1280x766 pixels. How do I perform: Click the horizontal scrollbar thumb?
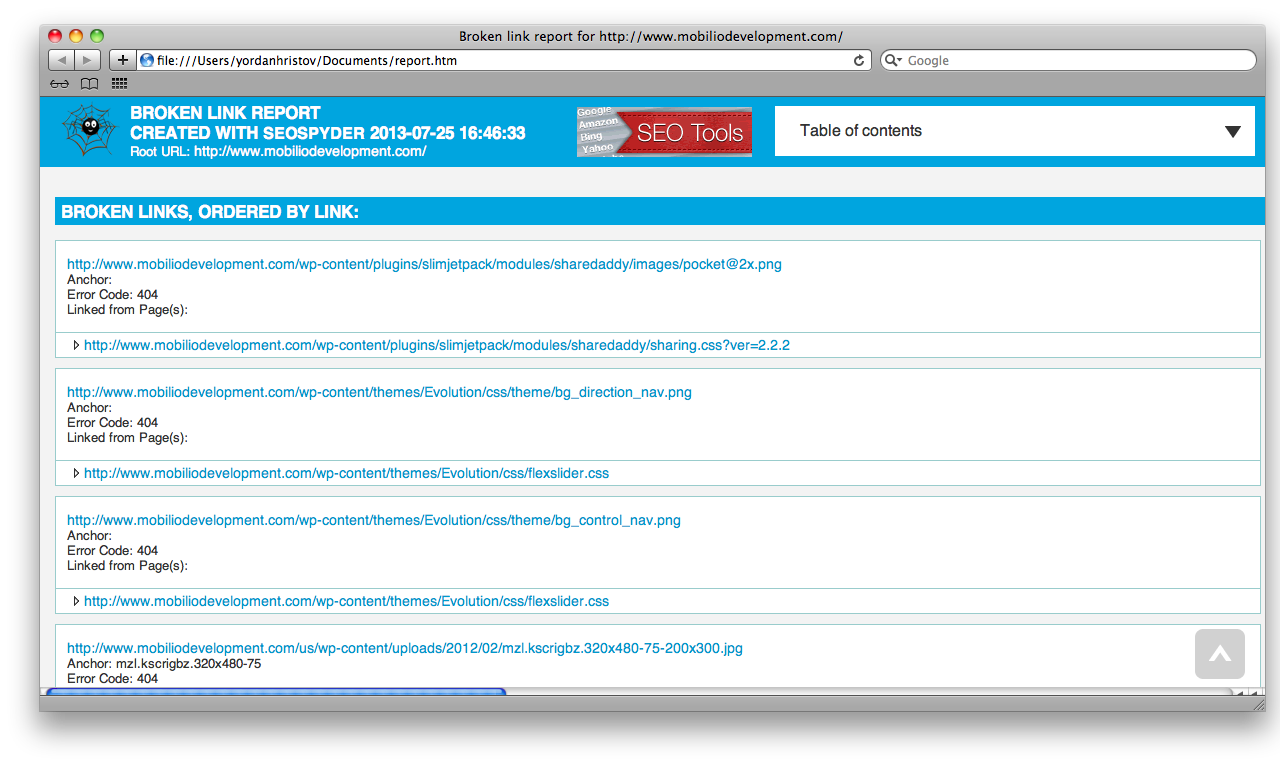tap(276, 692)
